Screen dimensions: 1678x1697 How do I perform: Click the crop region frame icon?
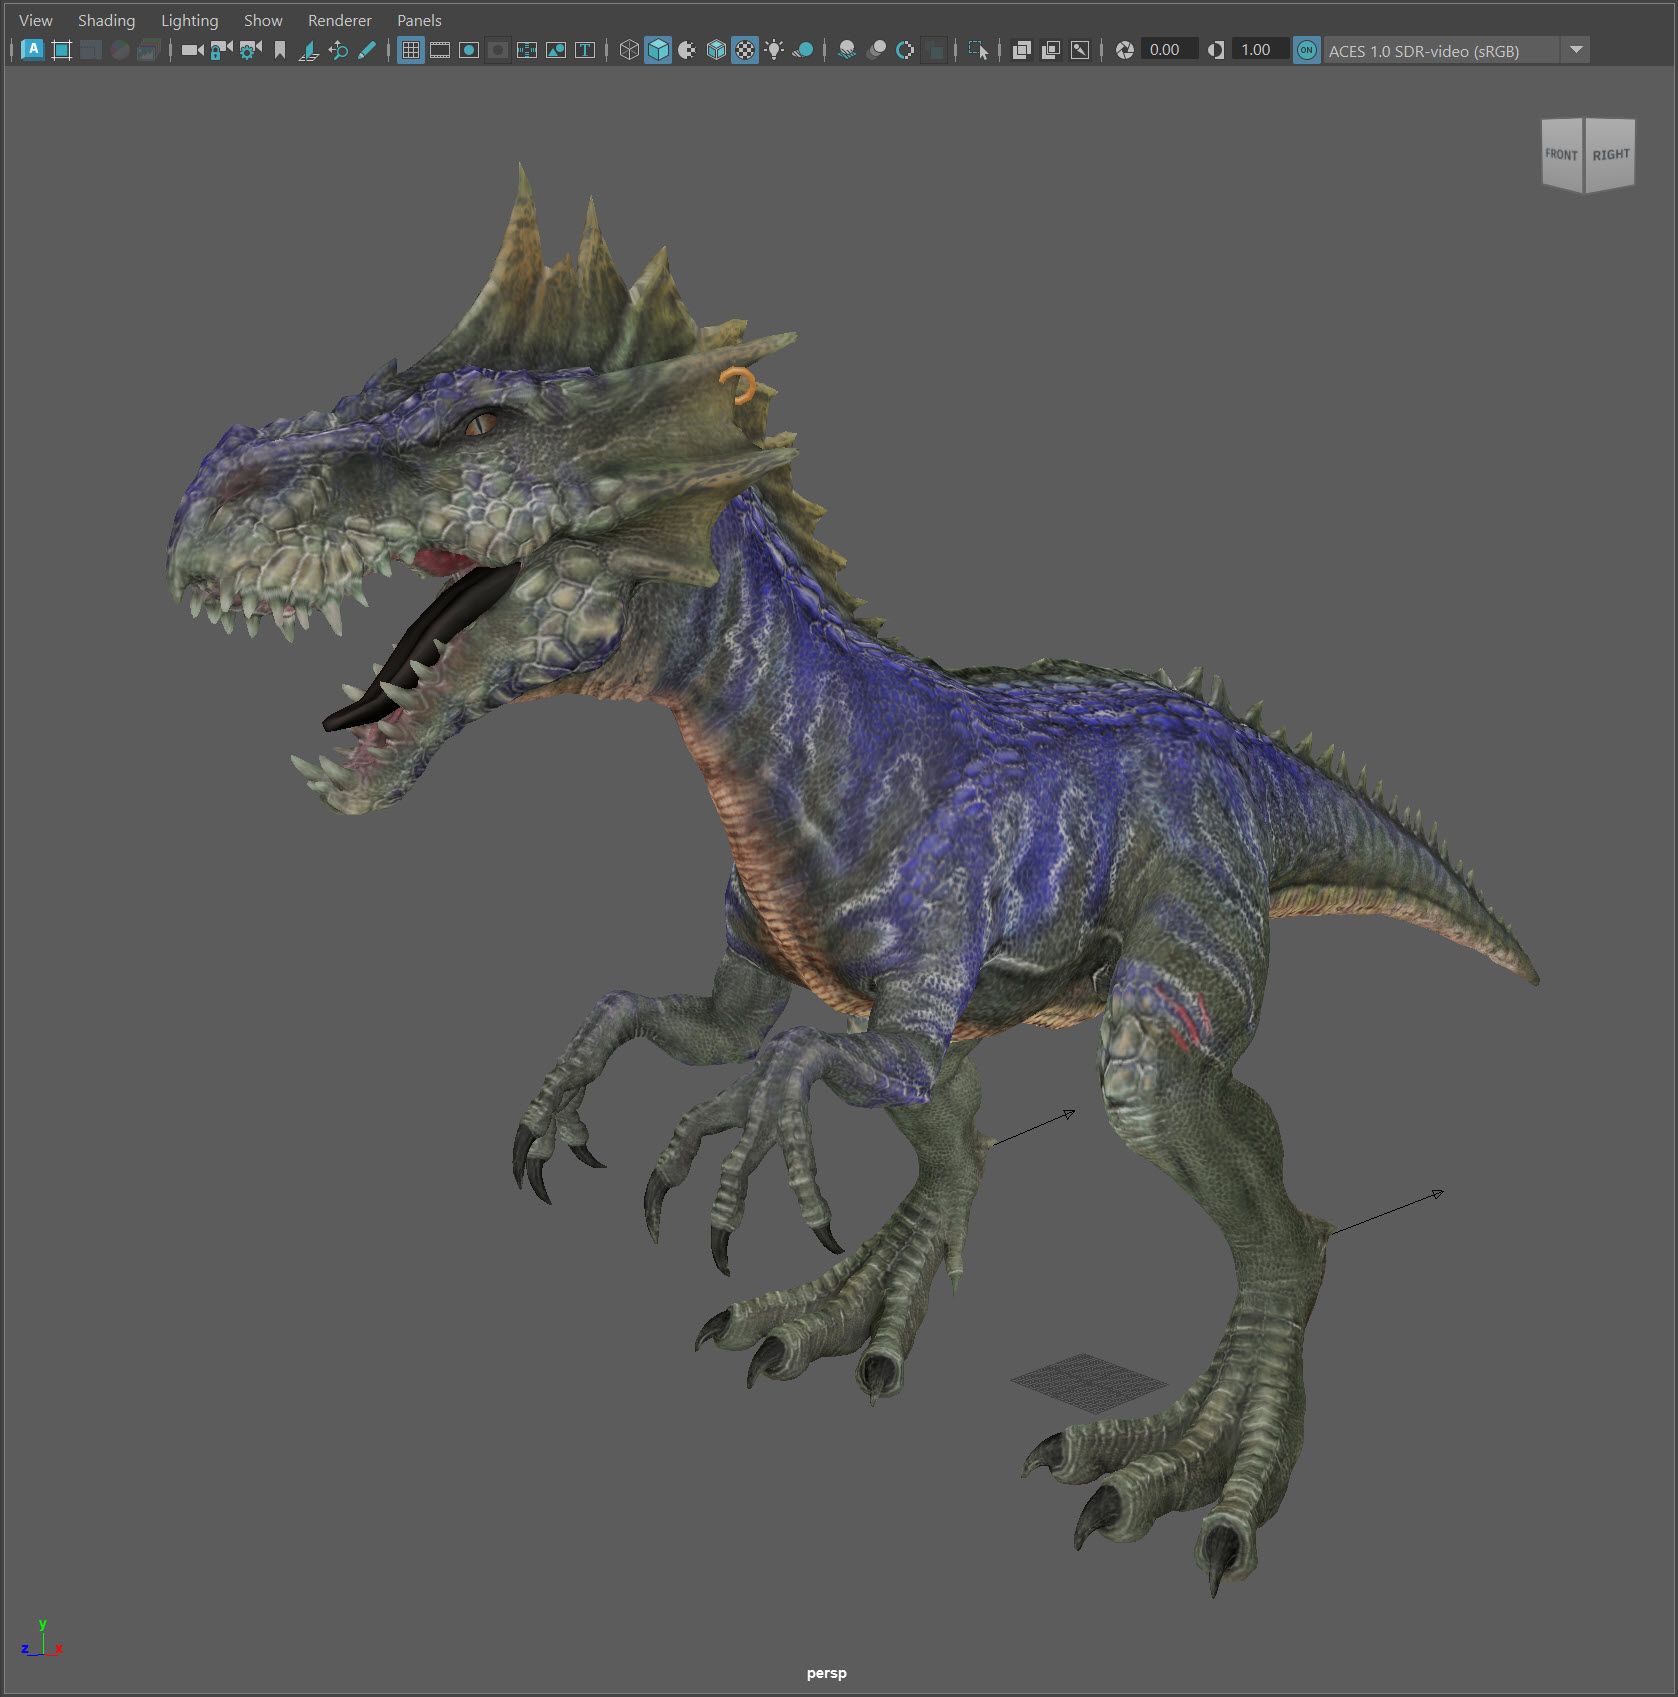(x=62, y=50)
